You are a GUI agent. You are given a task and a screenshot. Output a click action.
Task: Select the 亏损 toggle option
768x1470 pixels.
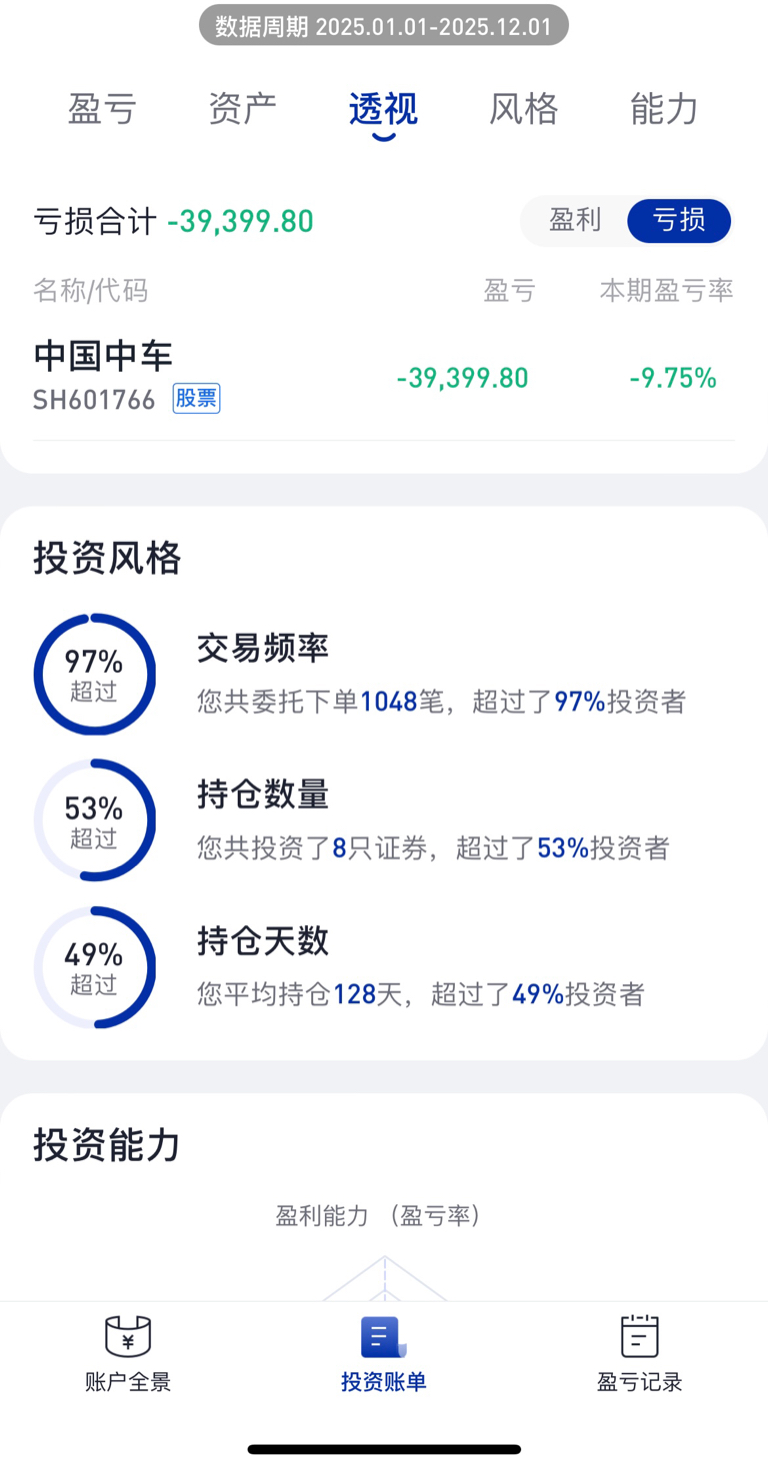(x=679, y=221)
